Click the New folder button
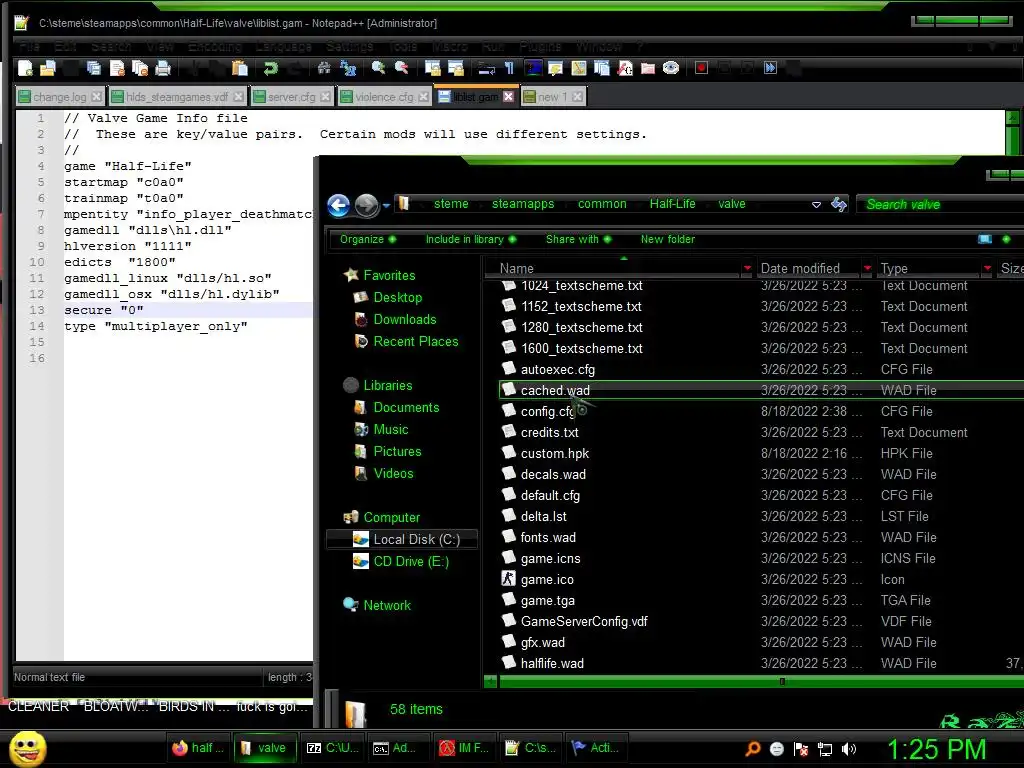1024x768 pixels. tap(667, 239)
